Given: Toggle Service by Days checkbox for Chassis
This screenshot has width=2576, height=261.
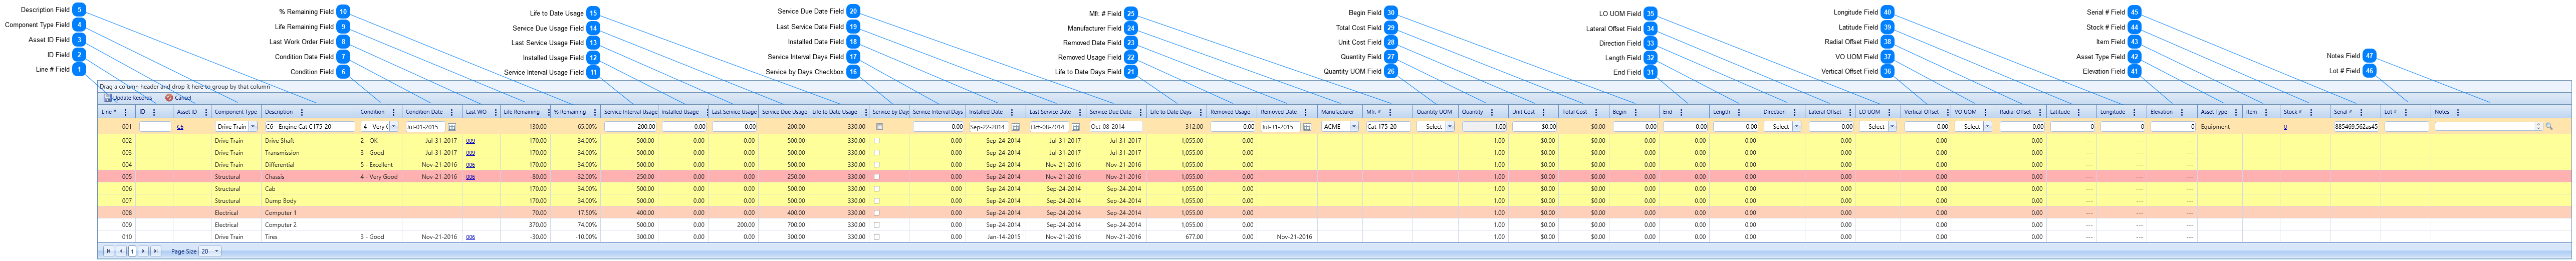Looking at the screenshot, I should tap(877, 177).
